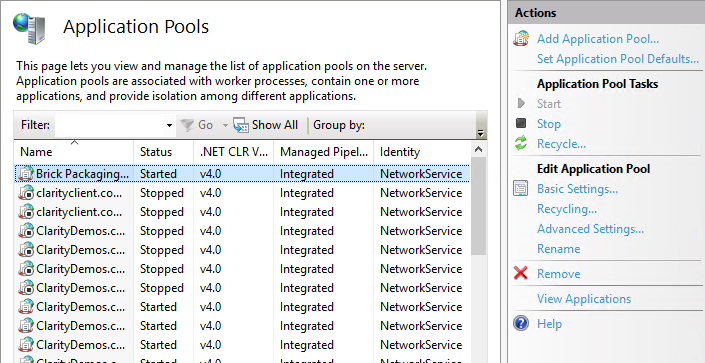The width and height of the screenshot is (705, 363).
Task: Open the Advanced Settings... link
Action: [x=590, y=229]
